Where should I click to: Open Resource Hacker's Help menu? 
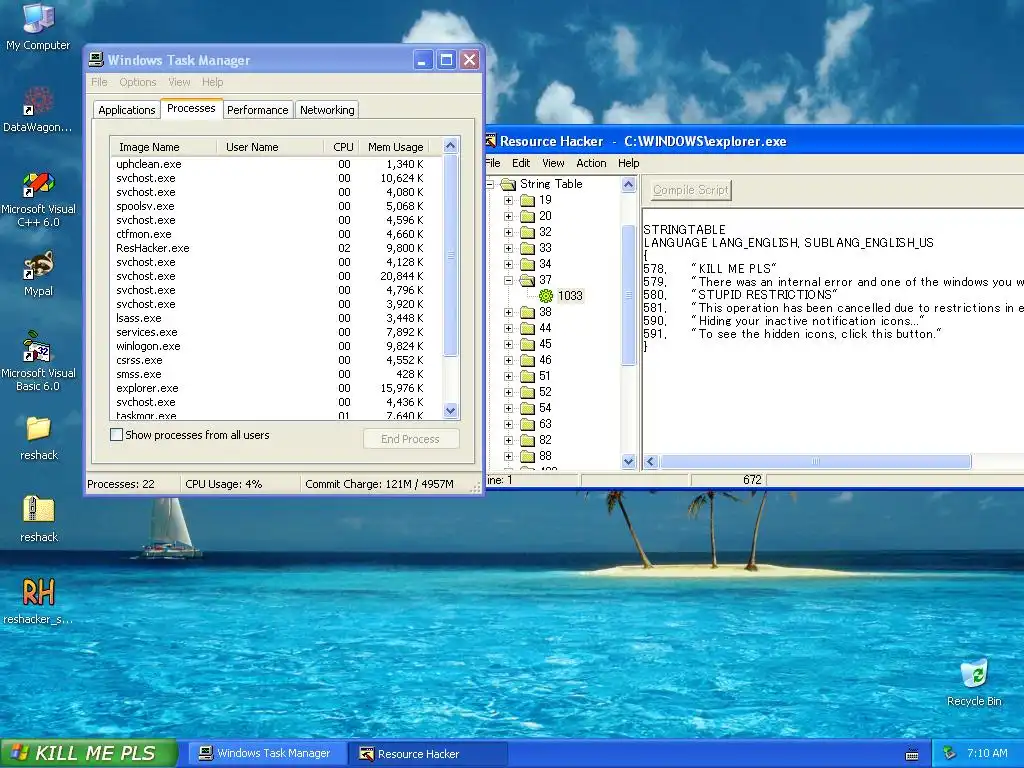[628, 163]
